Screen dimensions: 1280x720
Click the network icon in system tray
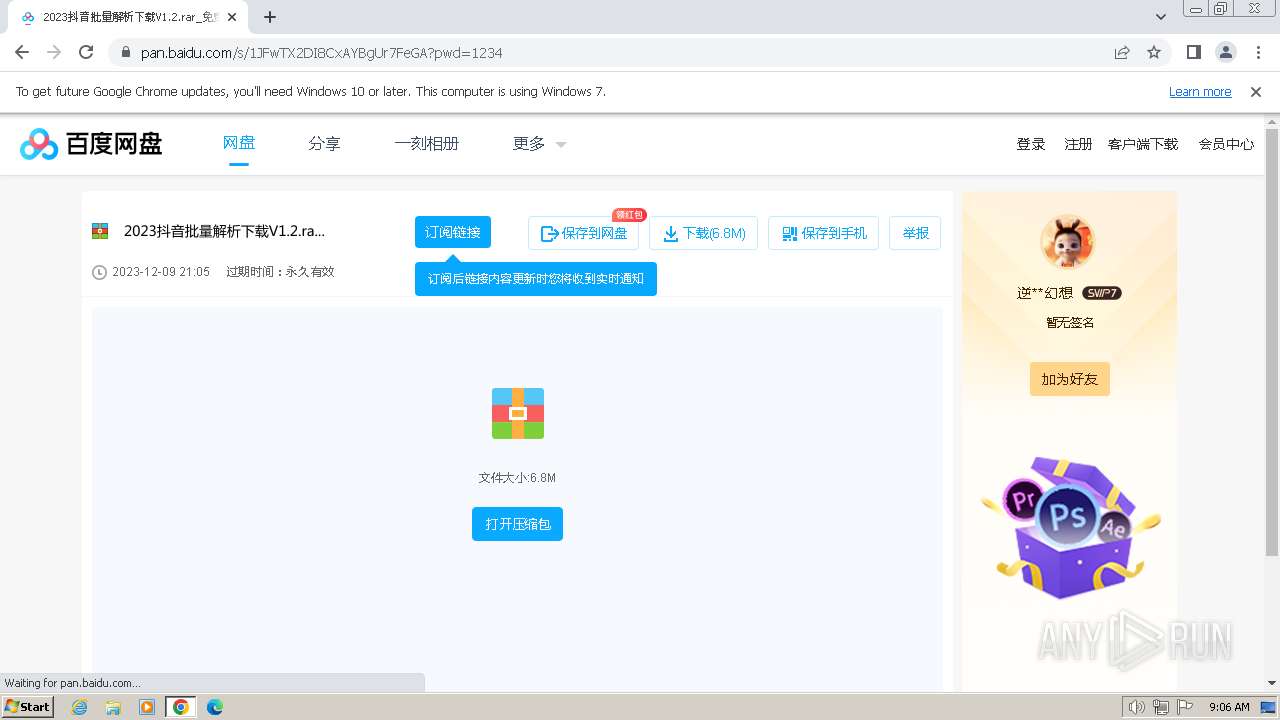tap(1160, 707)
